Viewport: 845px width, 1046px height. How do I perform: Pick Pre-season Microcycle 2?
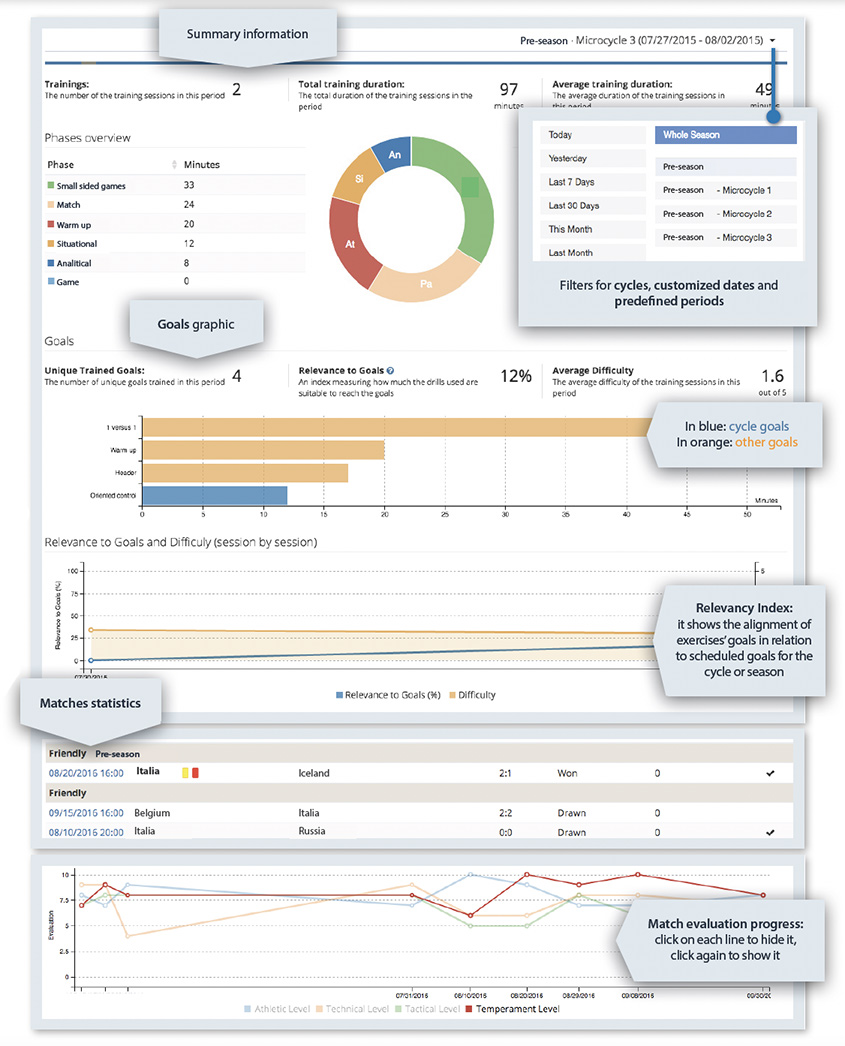[x=726, y=213]
